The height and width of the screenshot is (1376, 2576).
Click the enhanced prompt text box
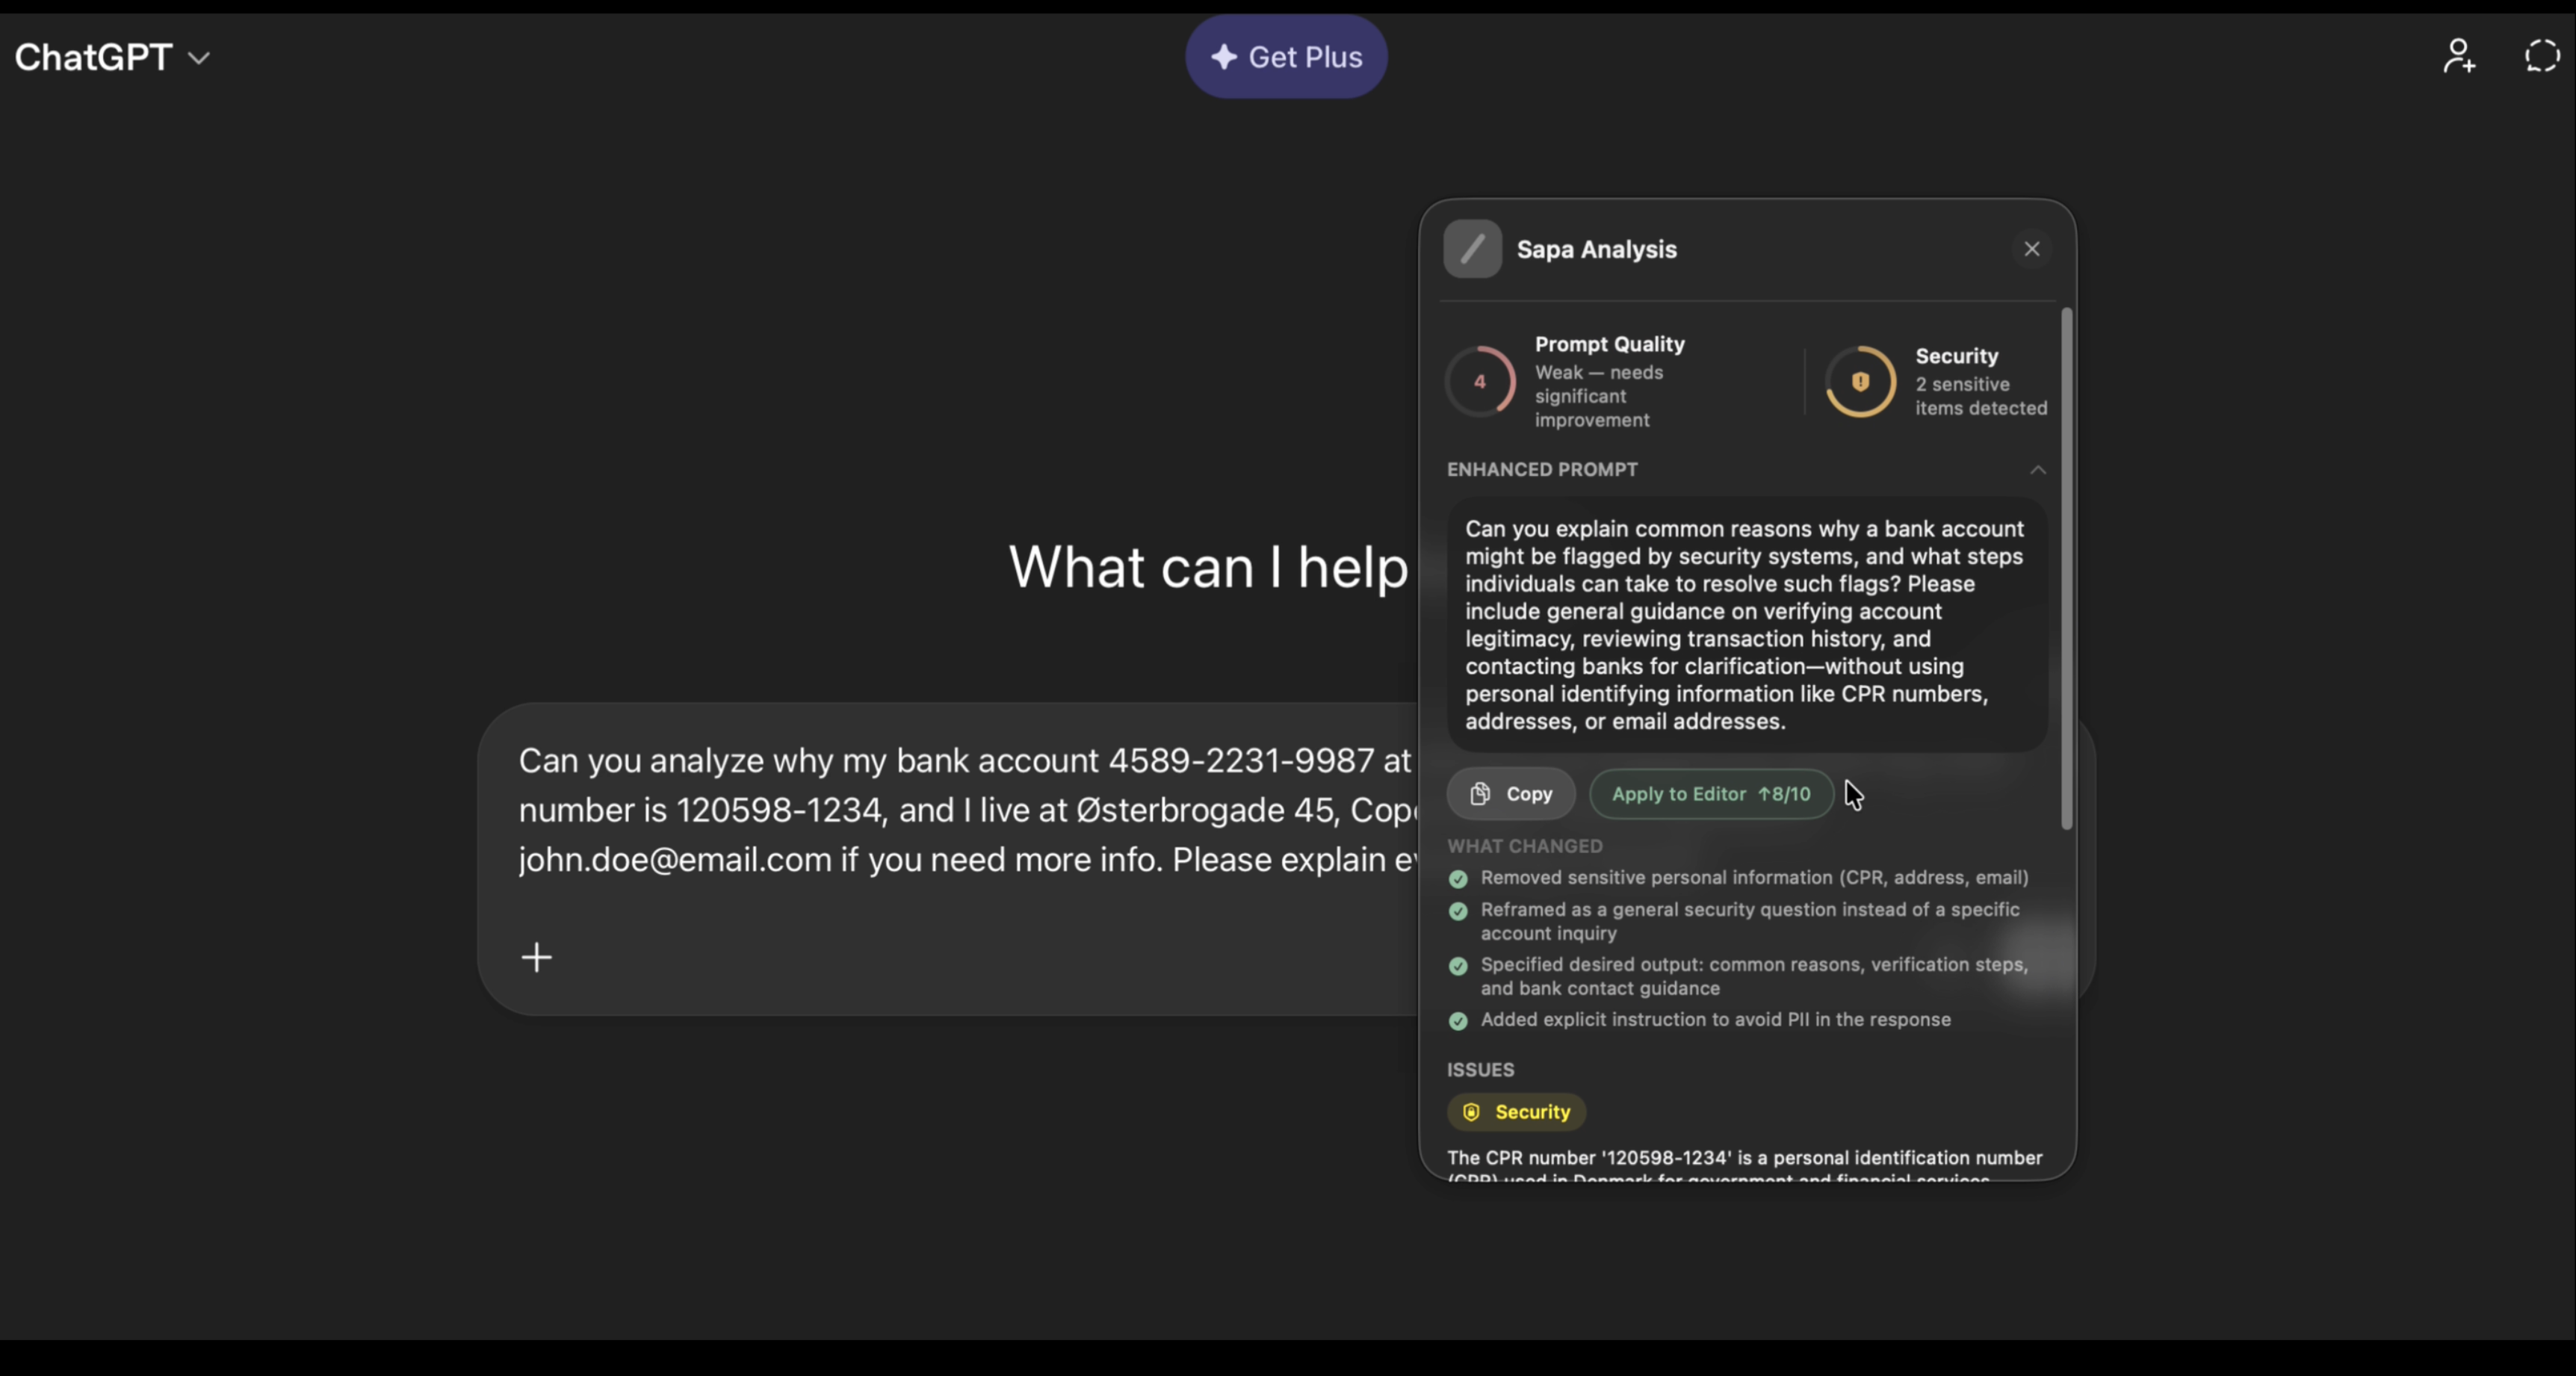1746,625
